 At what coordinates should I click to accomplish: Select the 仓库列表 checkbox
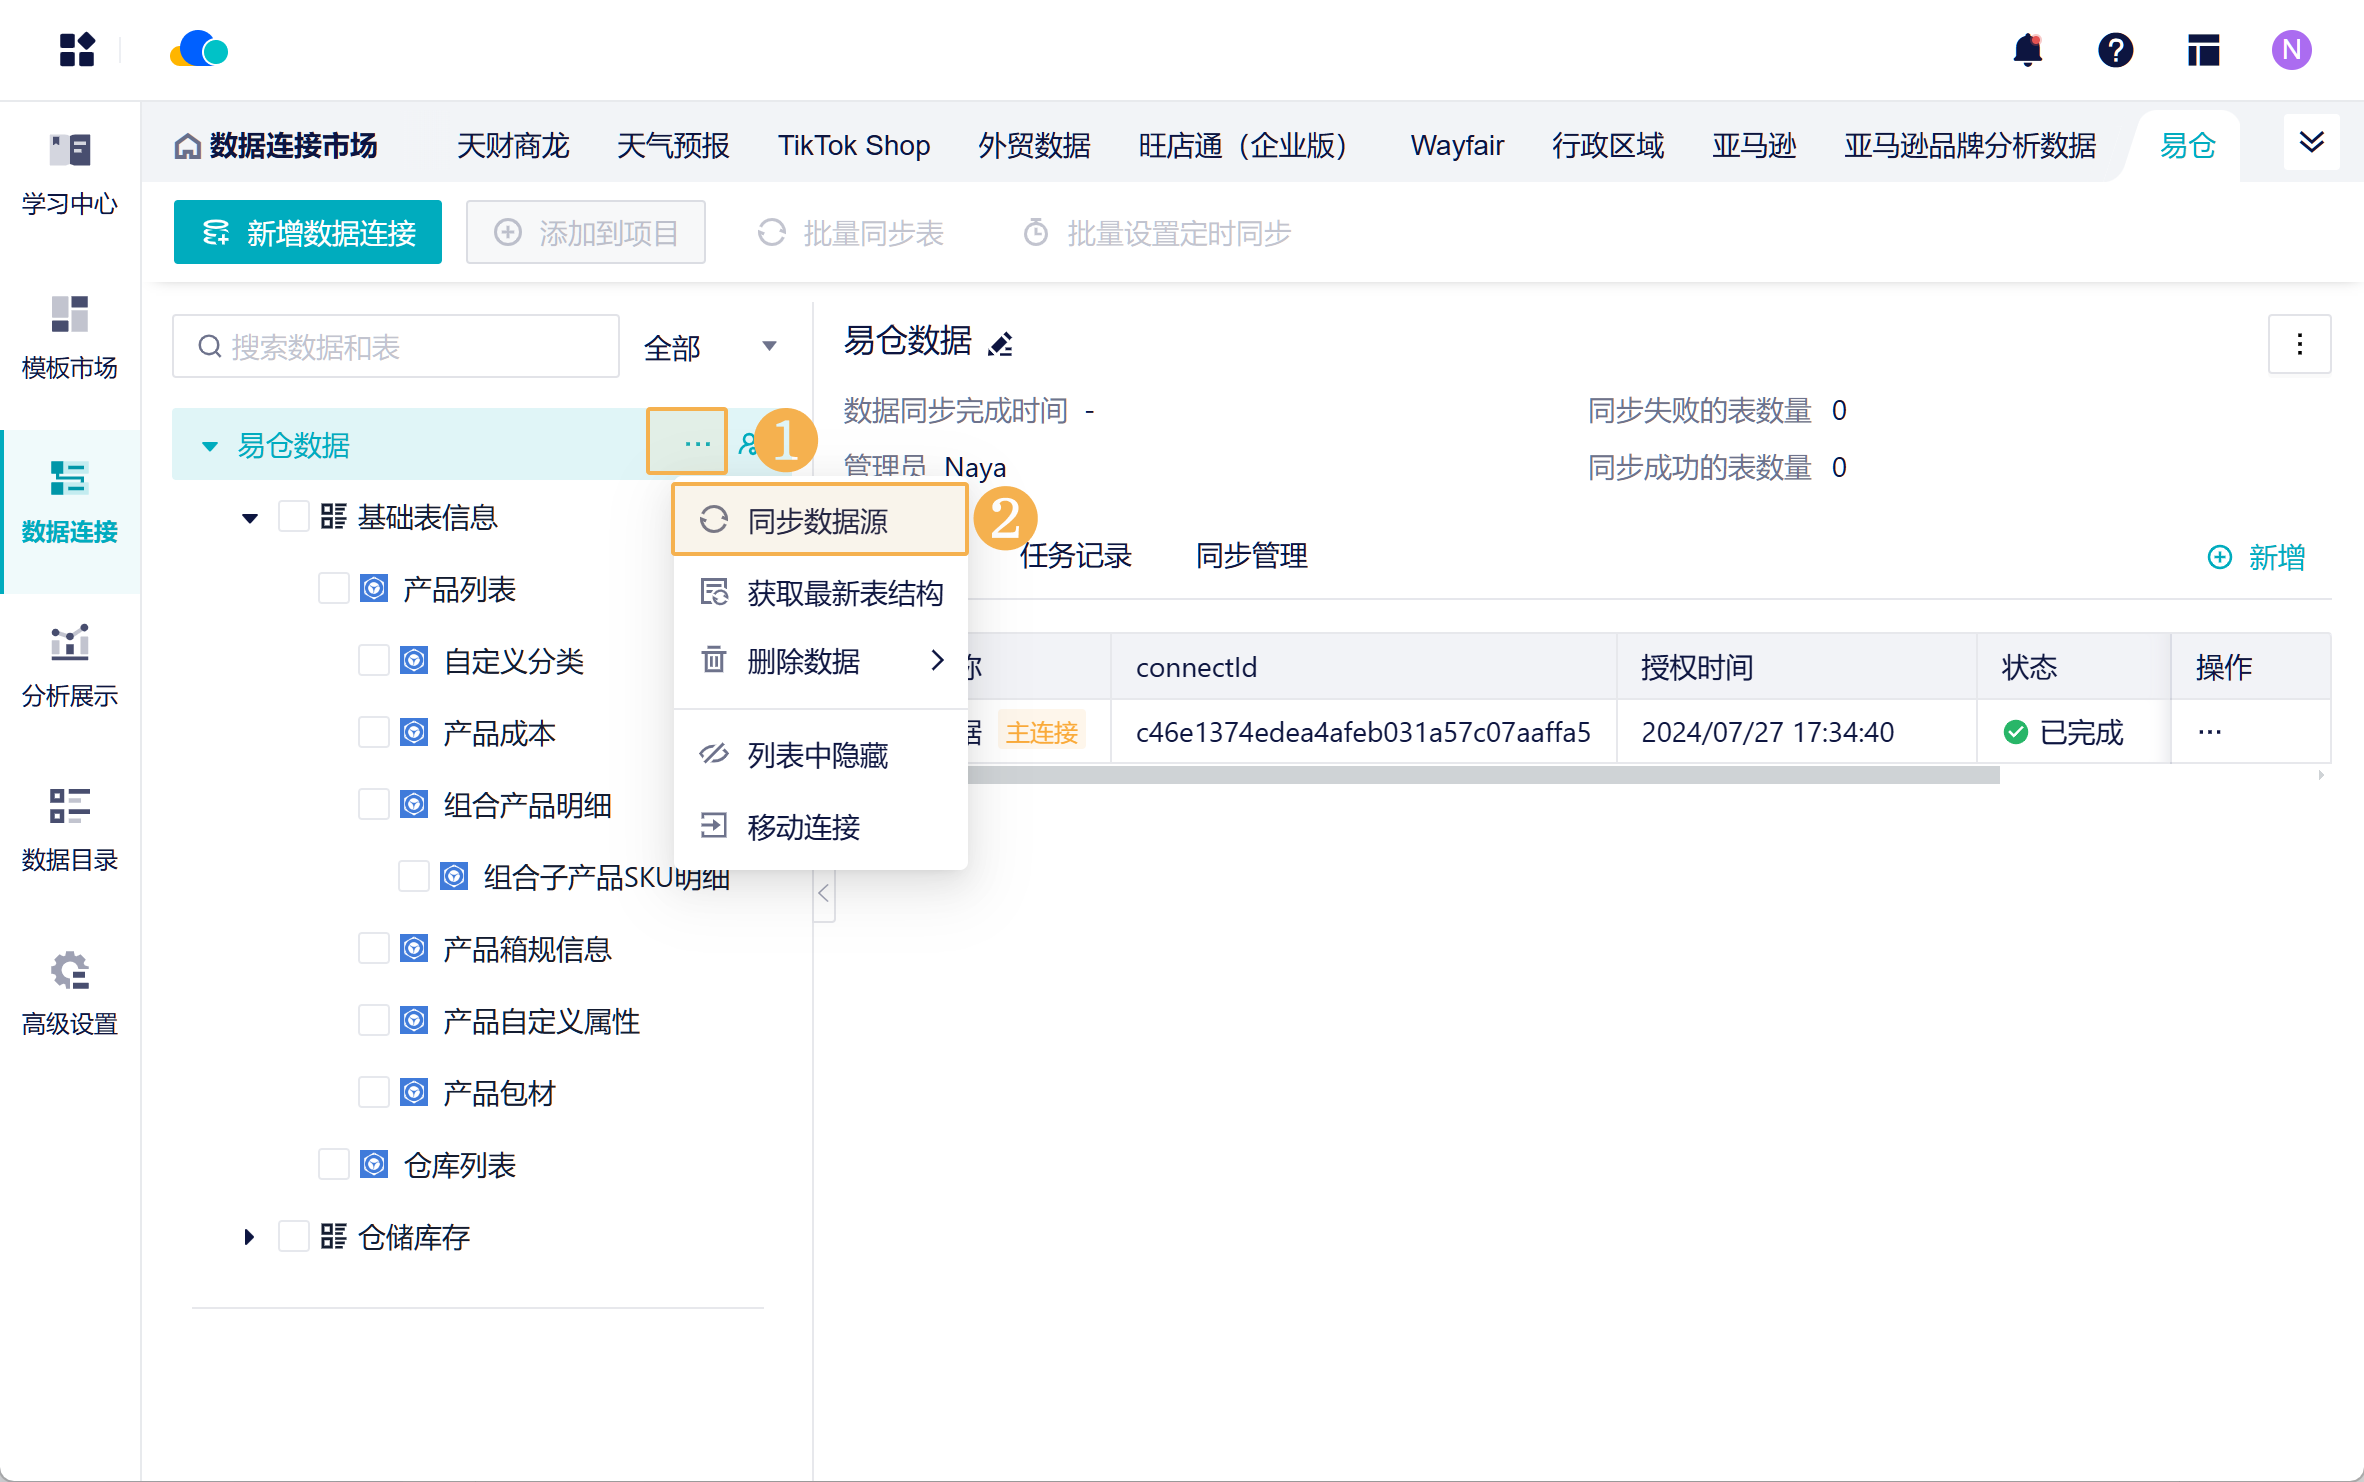click(x=333, y=1165)
